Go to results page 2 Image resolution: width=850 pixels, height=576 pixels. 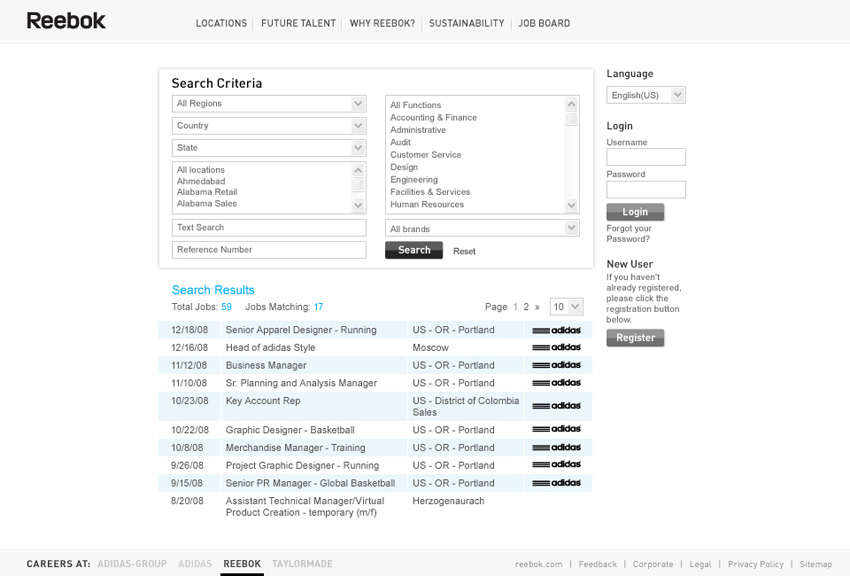coord(526,307)
